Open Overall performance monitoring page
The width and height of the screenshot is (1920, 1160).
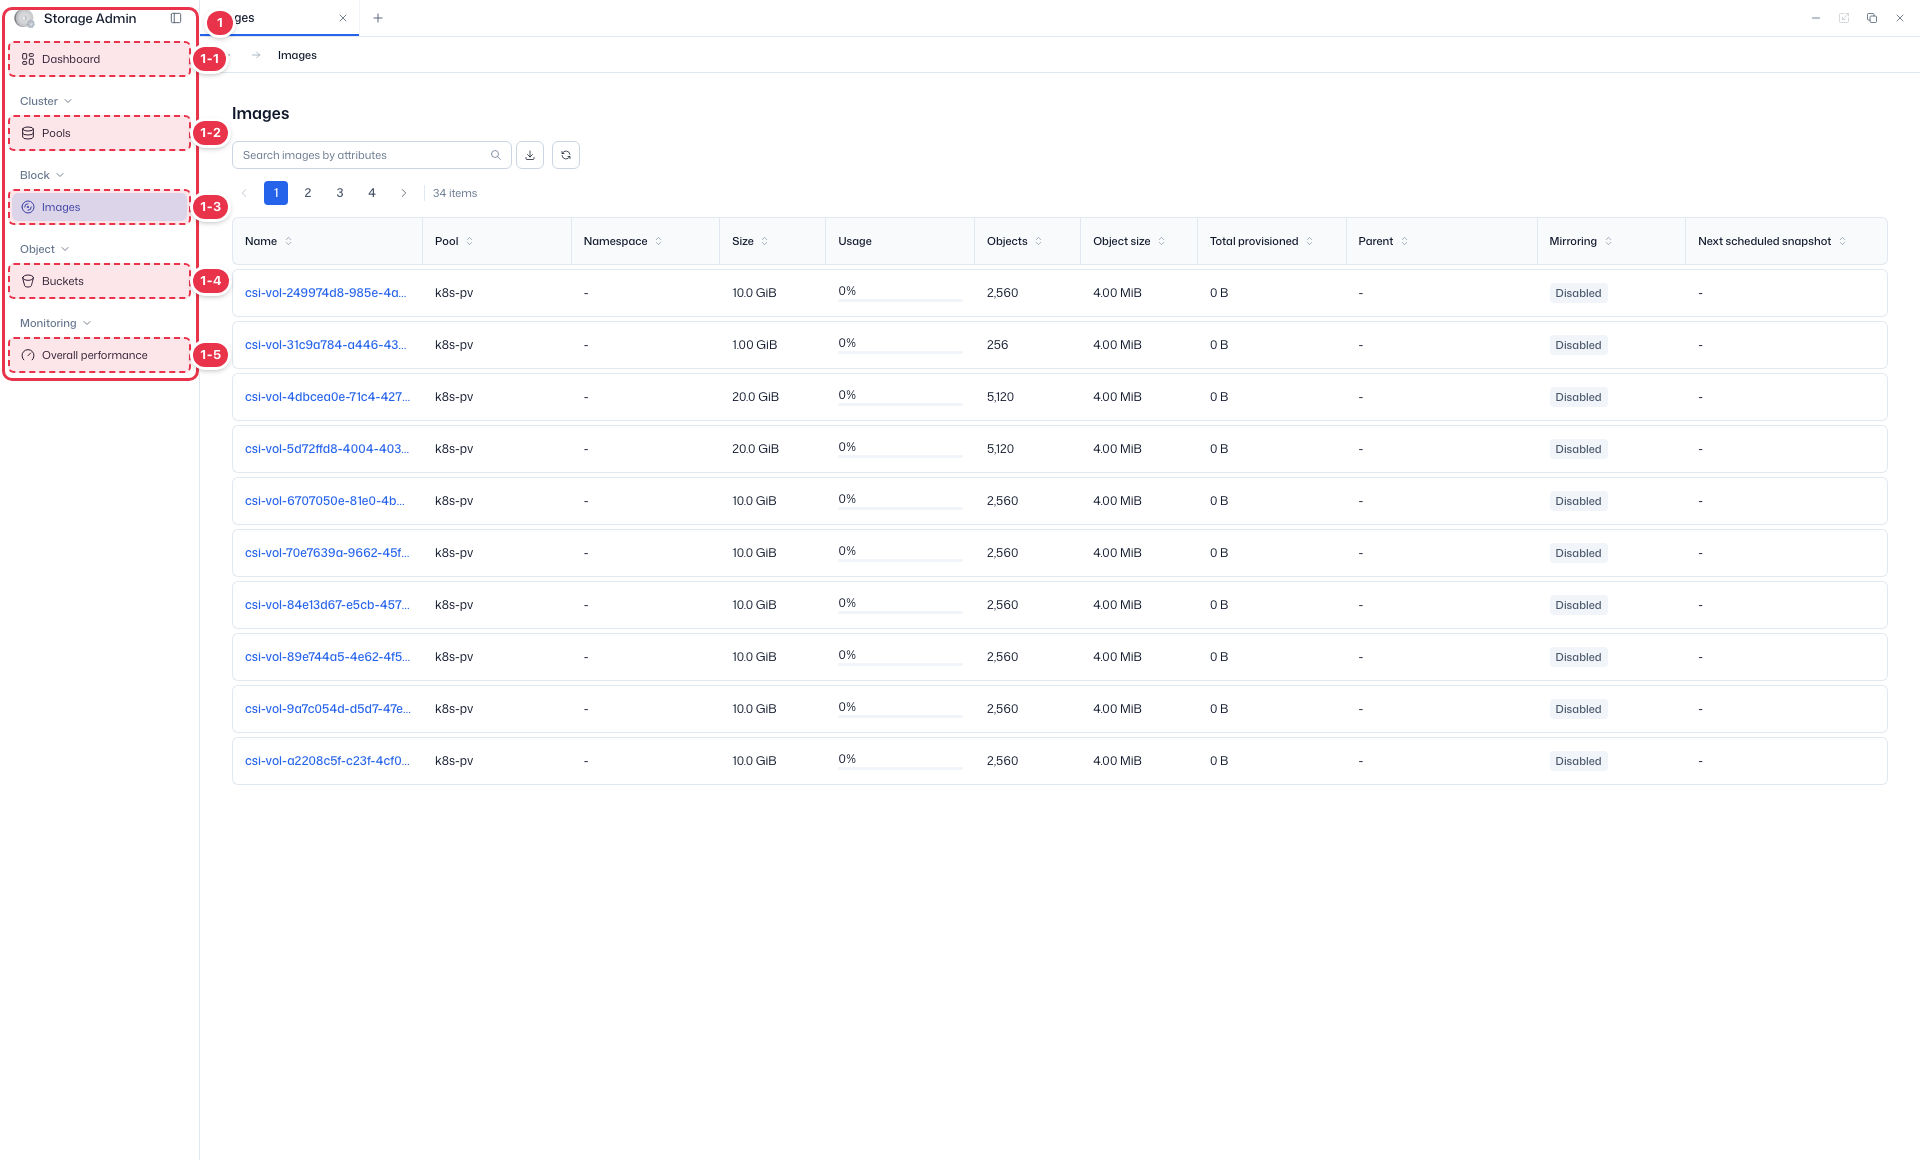[100, 355]
